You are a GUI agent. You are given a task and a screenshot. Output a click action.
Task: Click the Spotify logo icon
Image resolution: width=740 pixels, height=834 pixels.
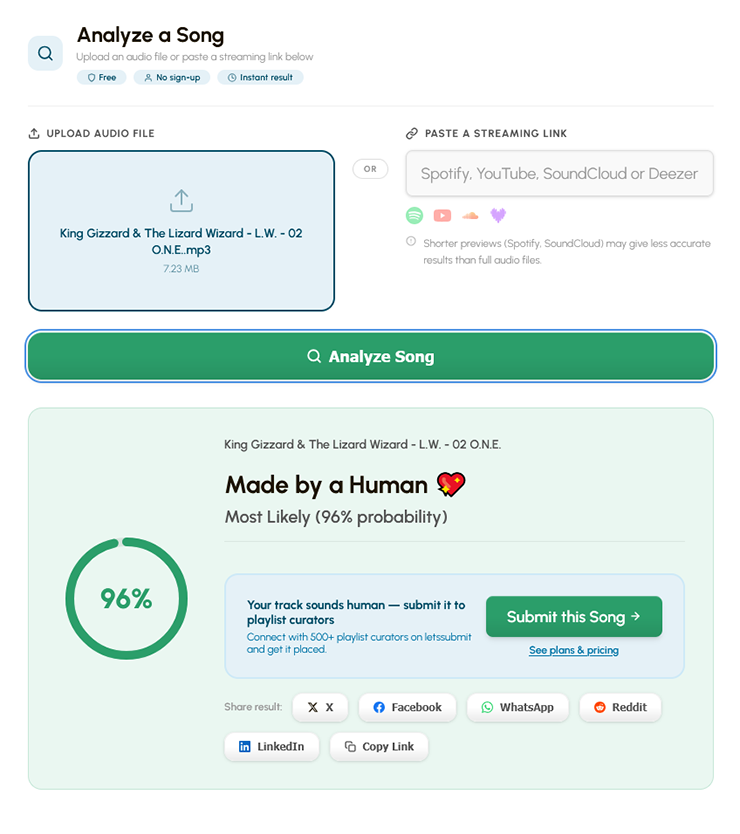click(414, 215)
